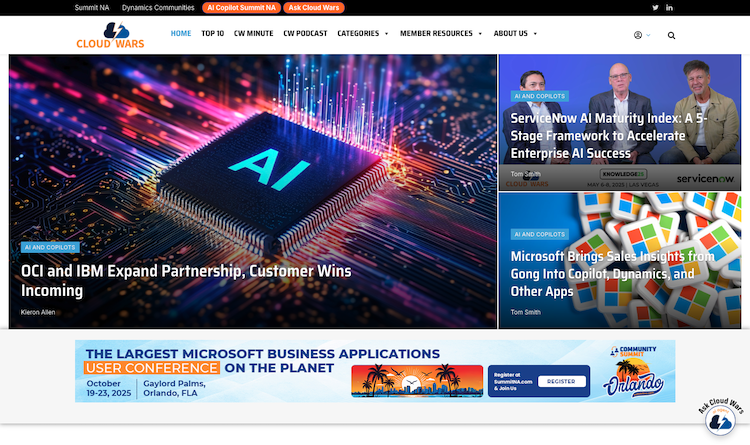750x445 pixels.
Task: Go to the Home menu item
Action: [x=181, y=33]
